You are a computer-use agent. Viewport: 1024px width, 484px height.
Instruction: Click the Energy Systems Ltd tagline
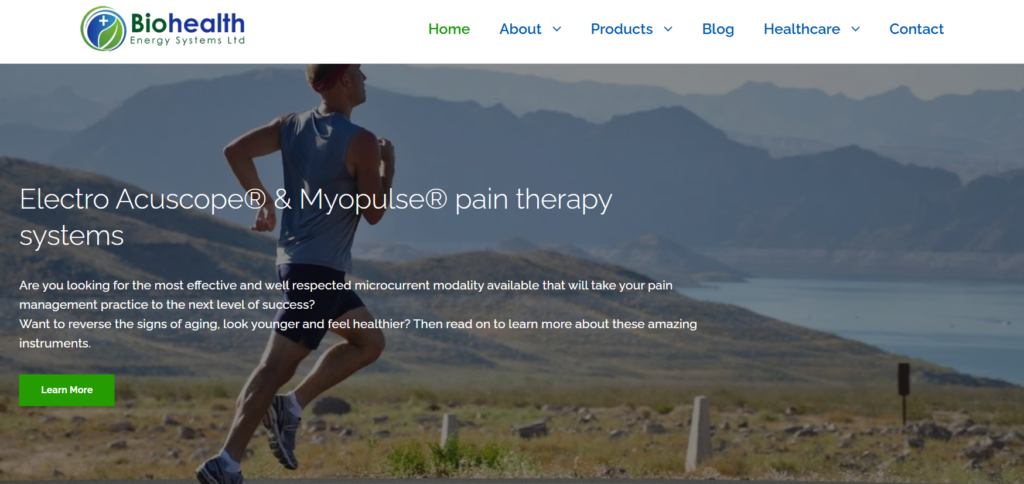pos(187,41)
